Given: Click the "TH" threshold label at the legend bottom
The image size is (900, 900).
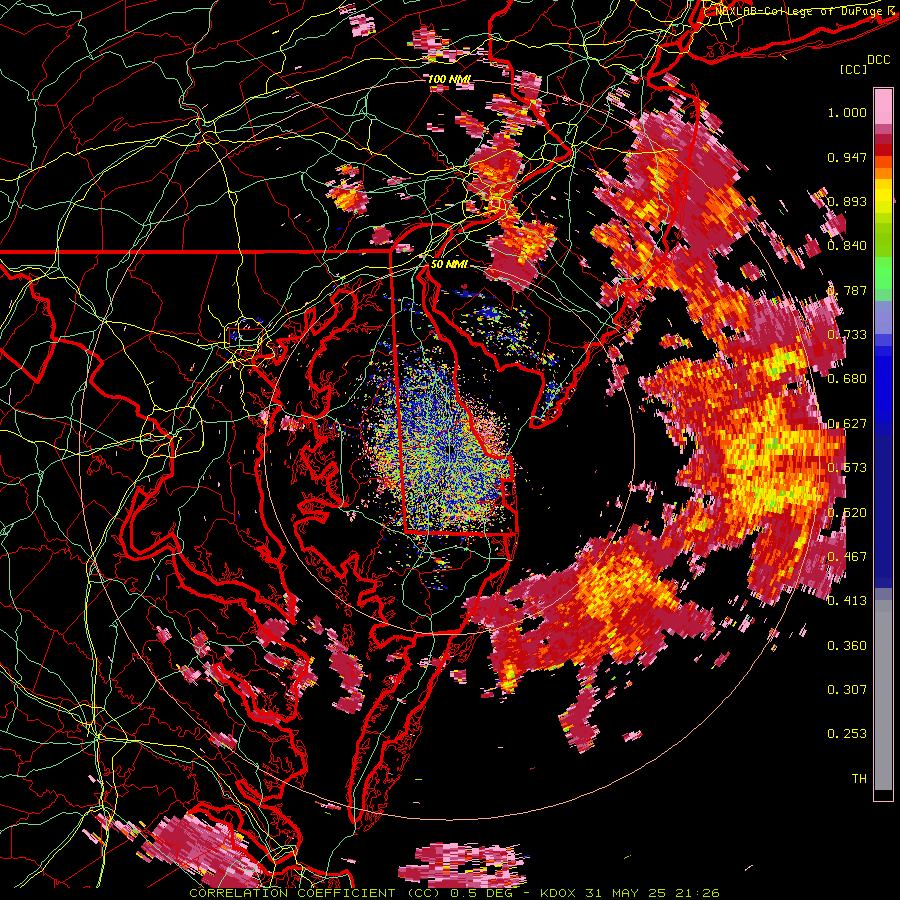Looking at the screenshot, I should tap(859, 779).
